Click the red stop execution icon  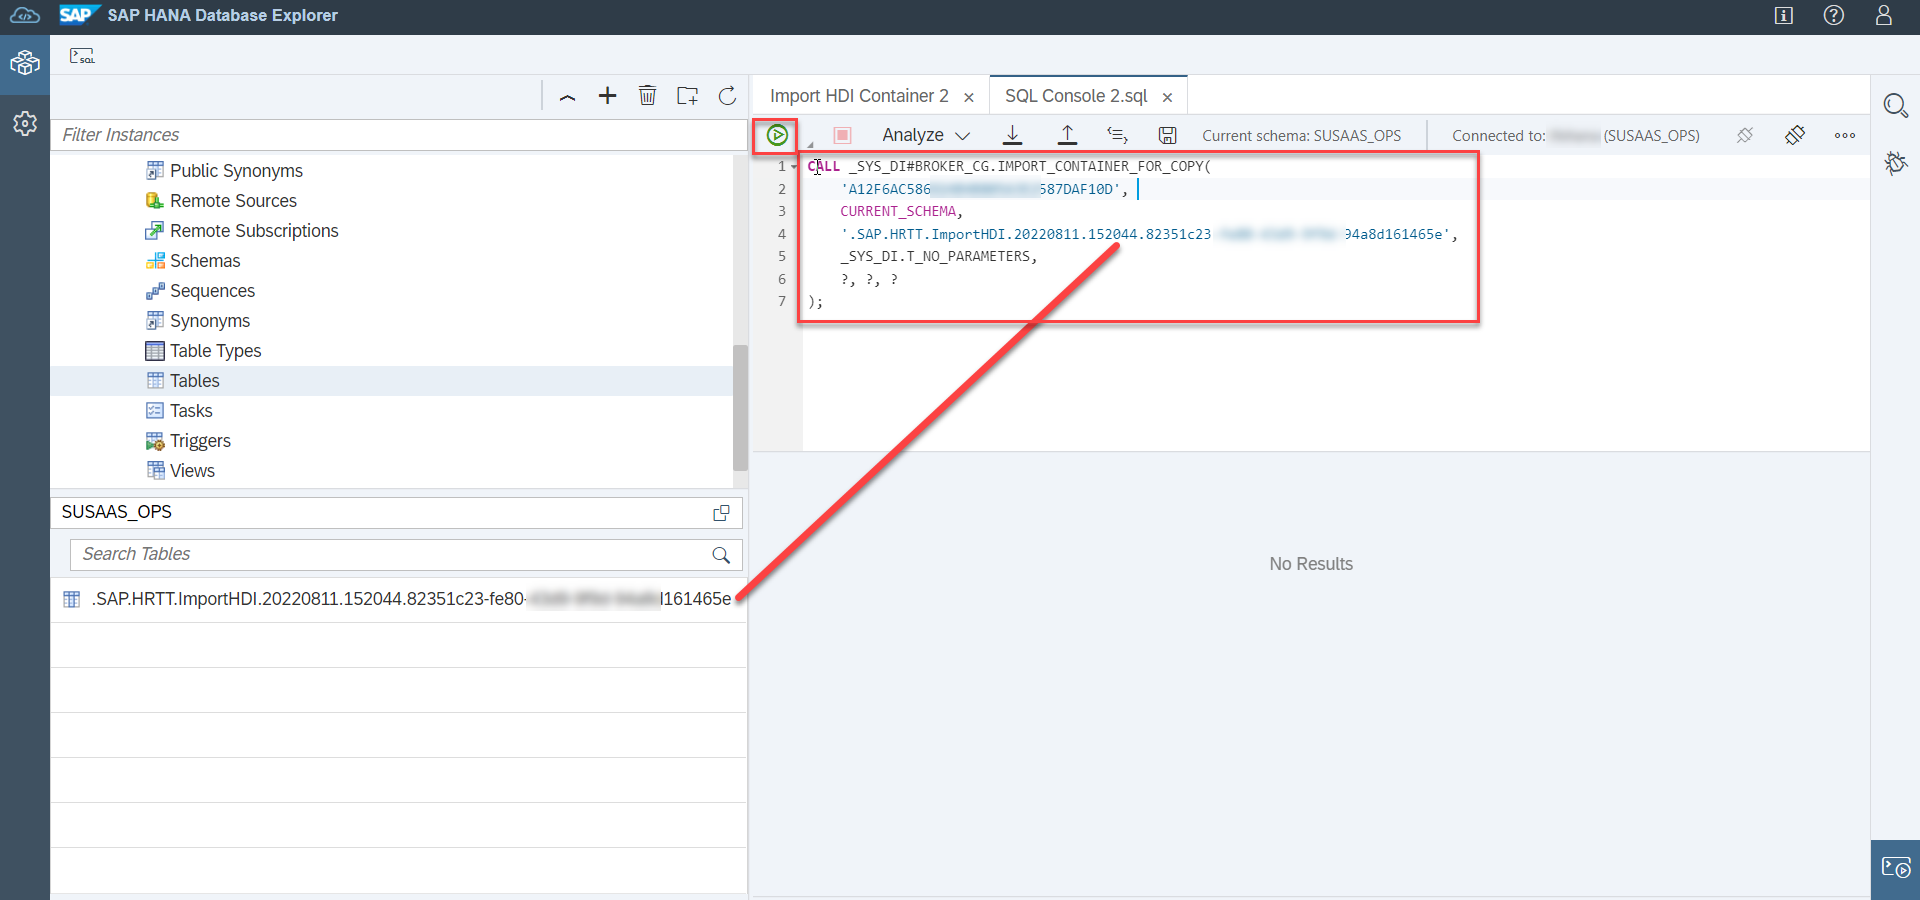[x=842, y=135]
